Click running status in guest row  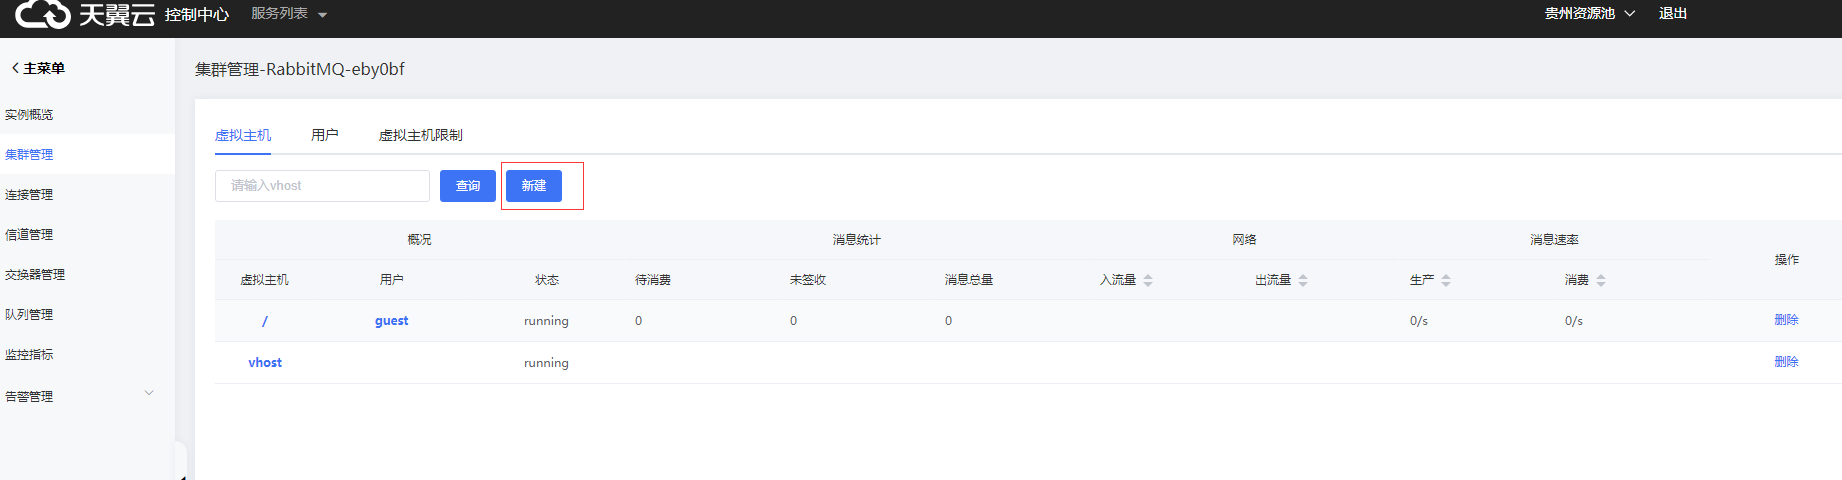click(x=546, y=321)
